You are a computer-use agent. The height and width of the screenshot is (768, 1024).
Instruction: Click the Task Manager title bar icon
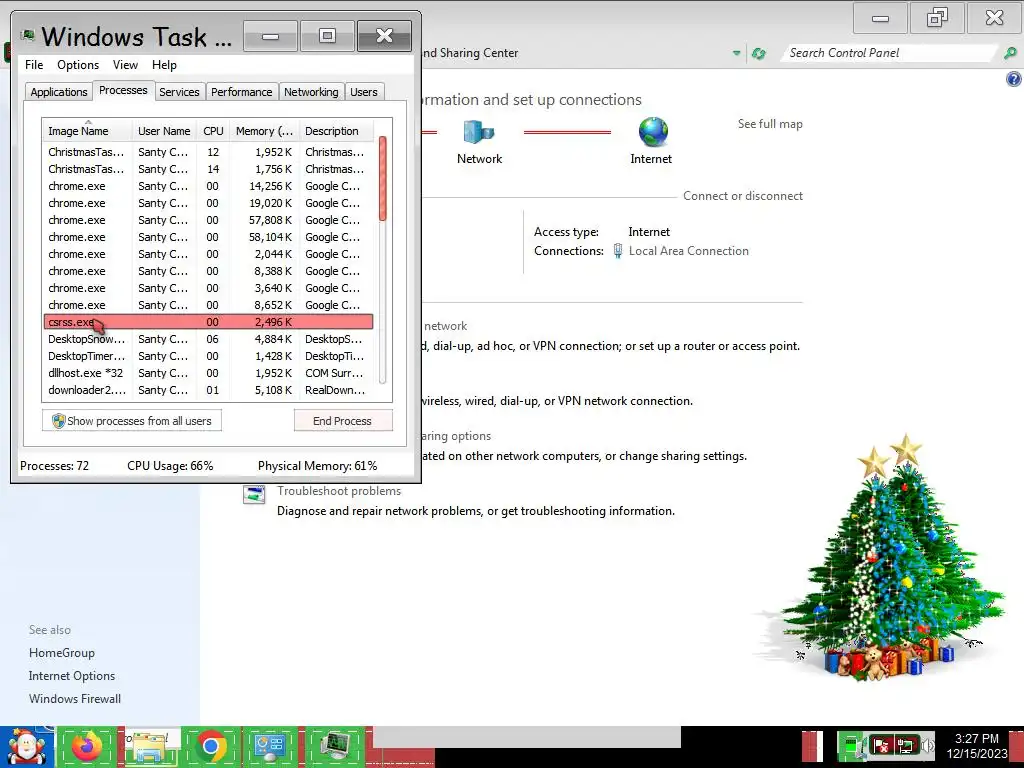pos(27,35)
